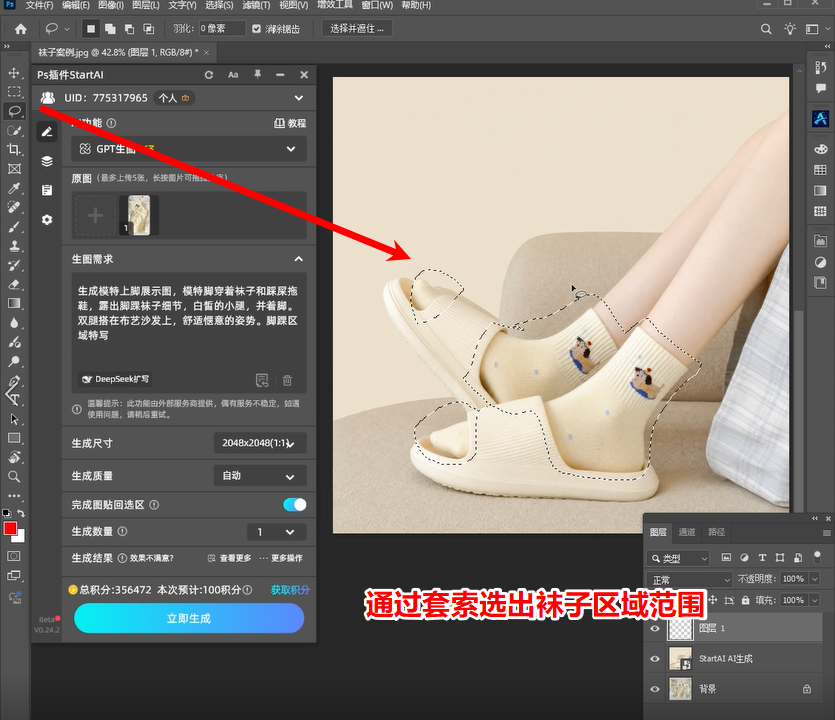The height and width of the screenshot is (720, 835).
Task: Click the white background color swatch
Action: tap(20, 537)
